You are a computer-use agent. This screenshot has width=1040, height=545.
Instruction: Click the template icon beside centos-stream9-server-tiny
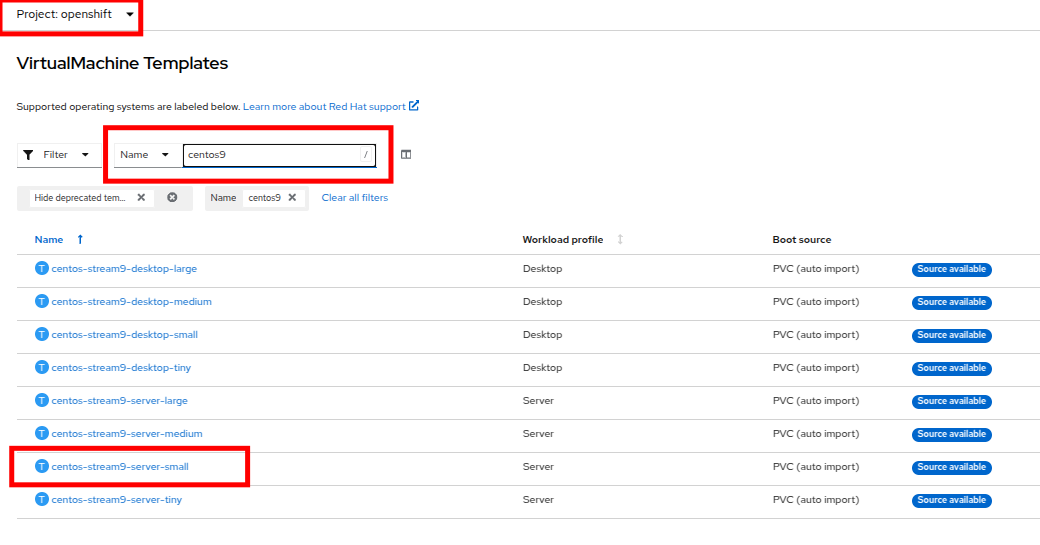(42, 500)
